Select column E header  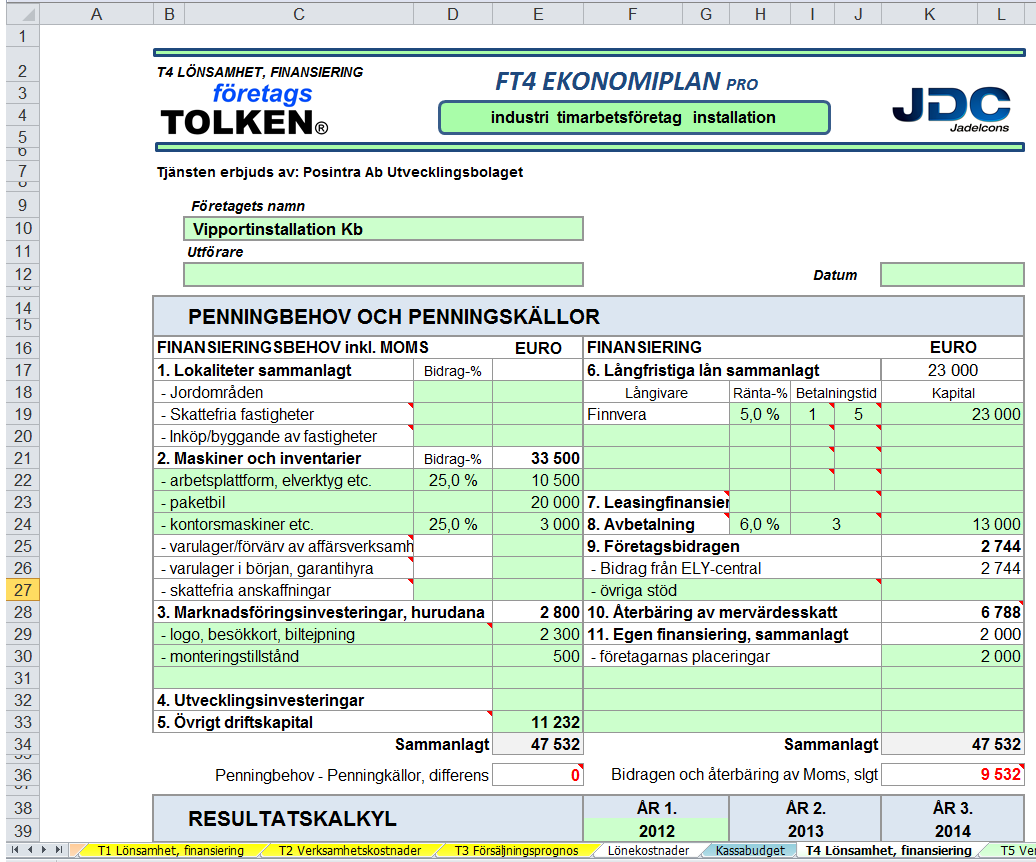pos(538,14)
